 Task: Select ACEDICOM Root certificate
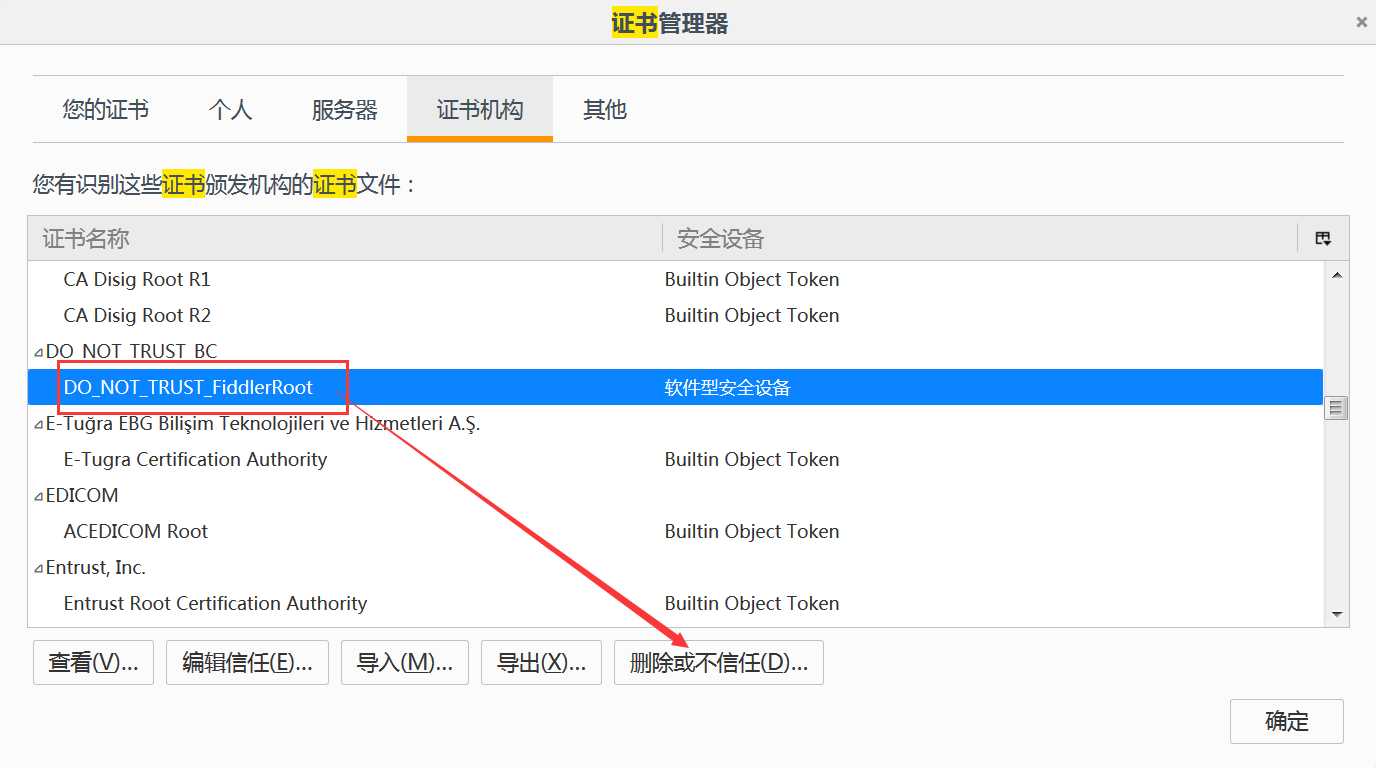(675, 531)
